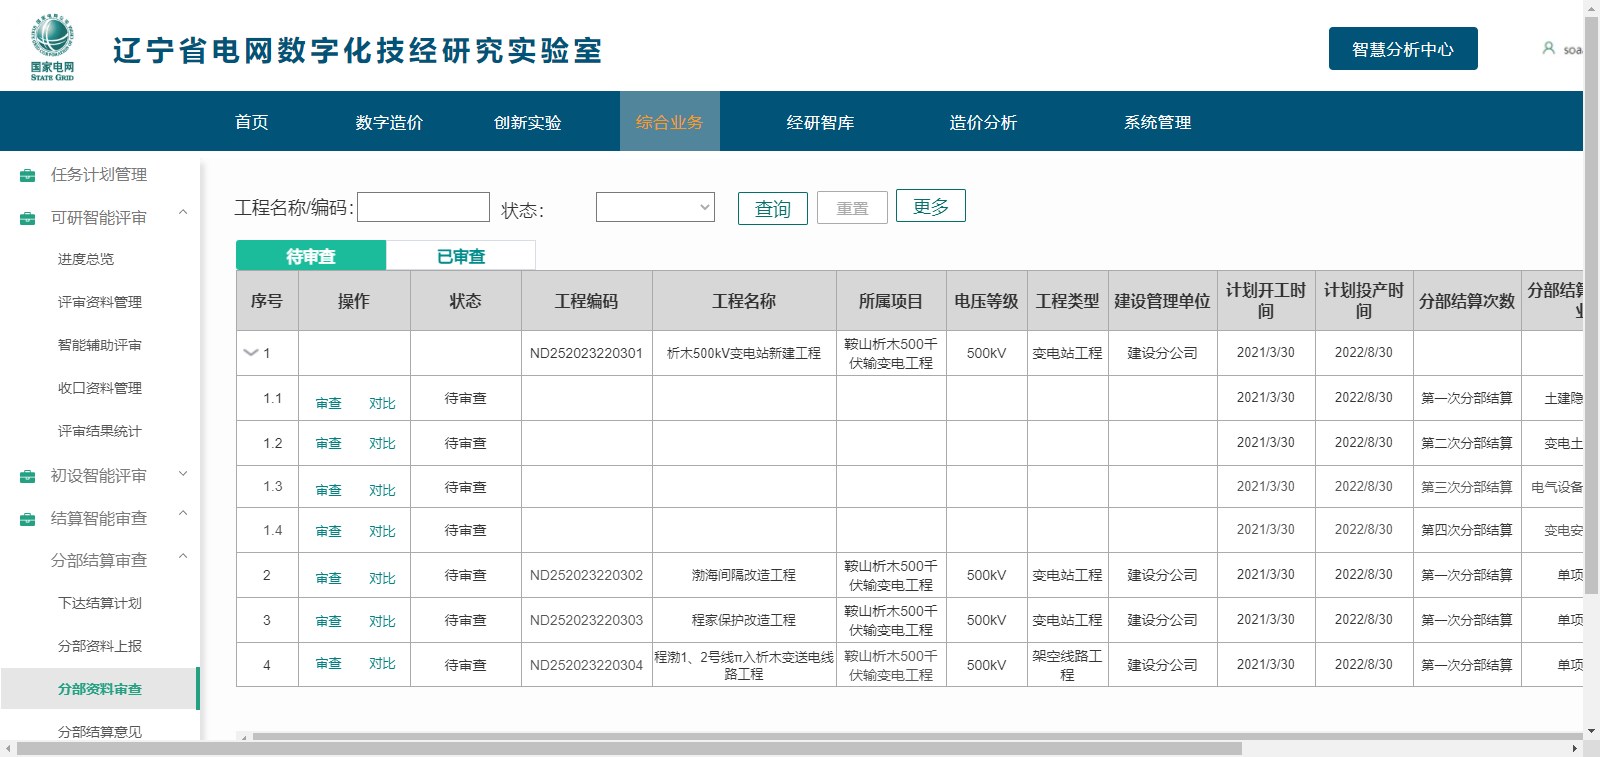Click 审查 link in row 1.2
The image size is (1600, 757).
(329, 443)
